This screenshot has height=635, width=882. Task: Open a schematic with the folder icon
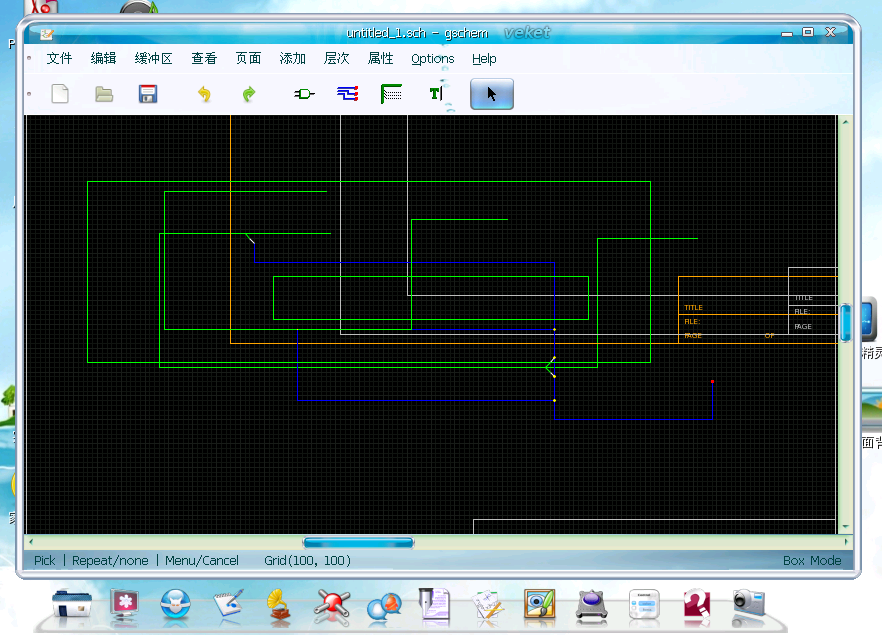click(104, 94)
